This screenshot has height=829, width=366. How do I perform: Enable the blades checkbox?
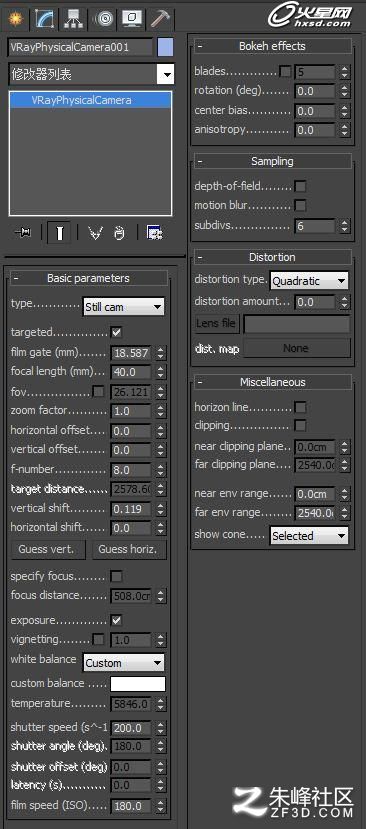285,71
